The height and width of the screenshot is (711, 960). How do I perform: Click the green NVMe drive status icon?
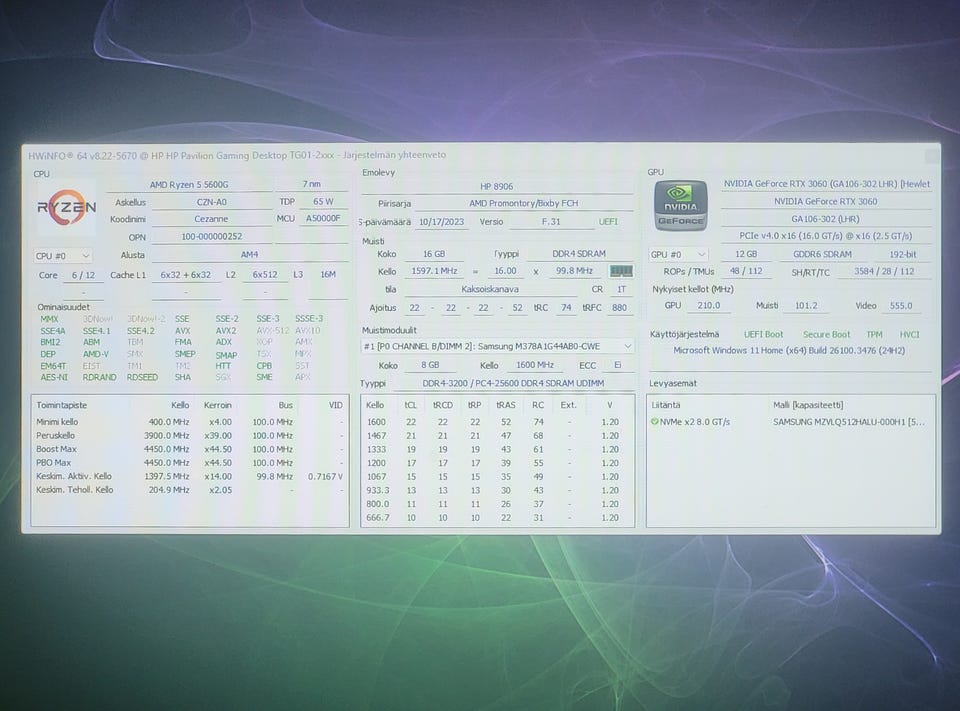tap(654, 422)
